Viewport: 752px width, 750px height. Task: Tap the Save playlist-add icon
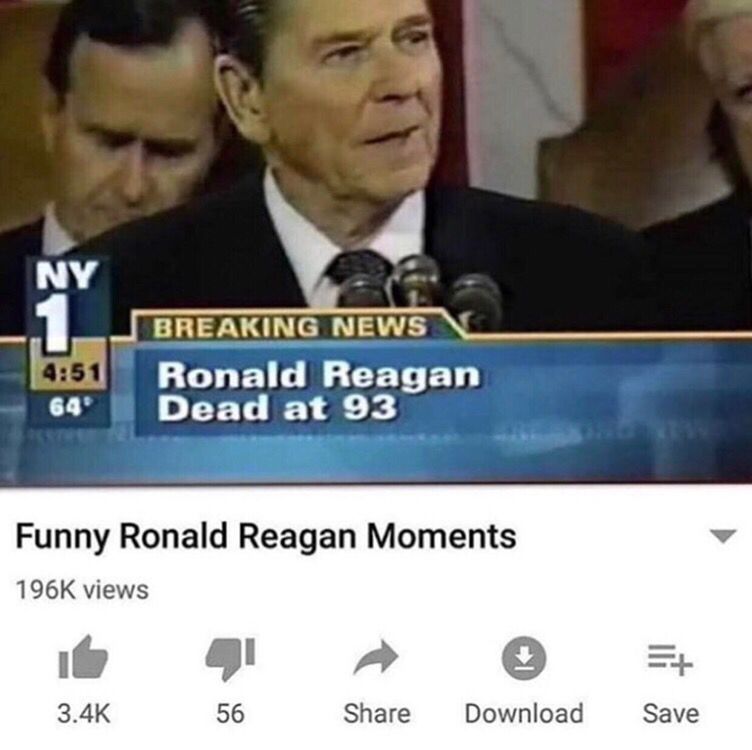670,659
